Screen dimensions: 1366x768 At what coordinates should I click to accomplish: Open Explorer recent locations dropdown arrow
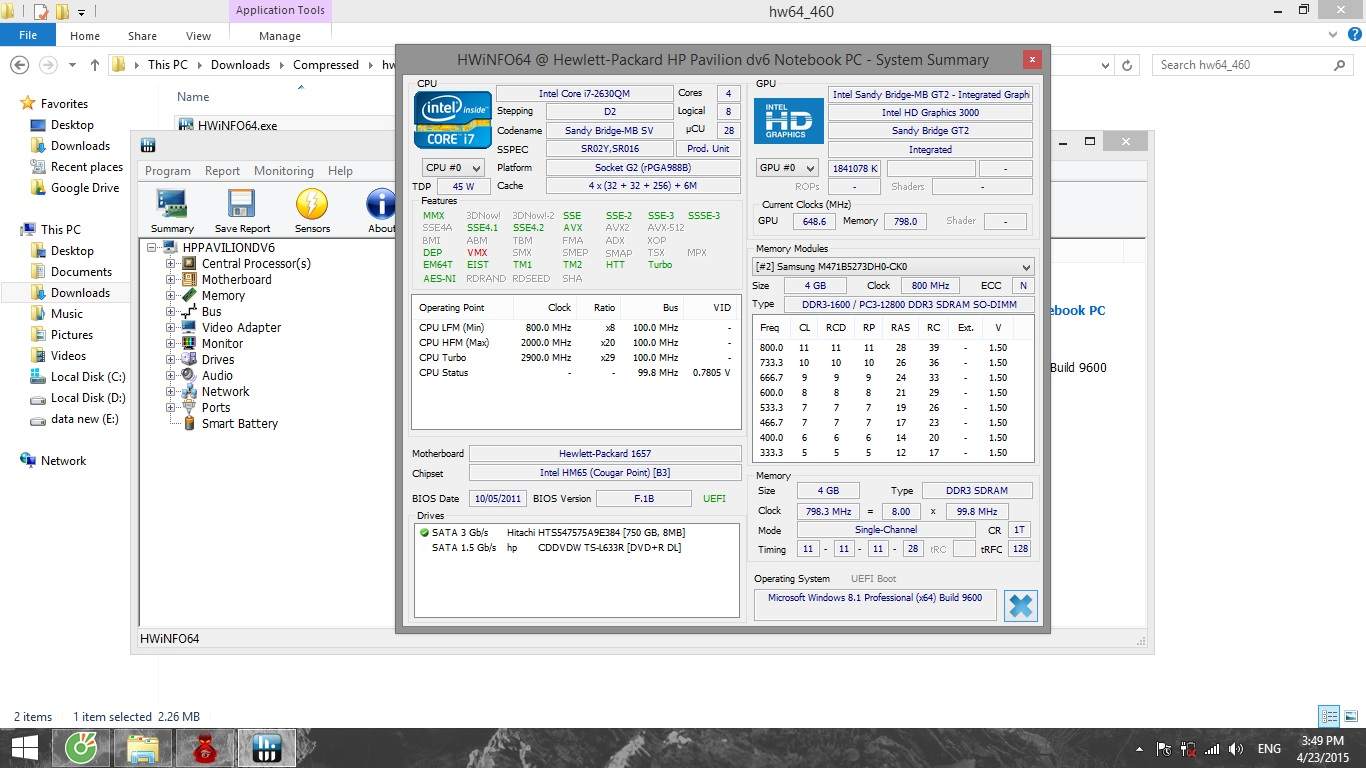coord(74,65)
